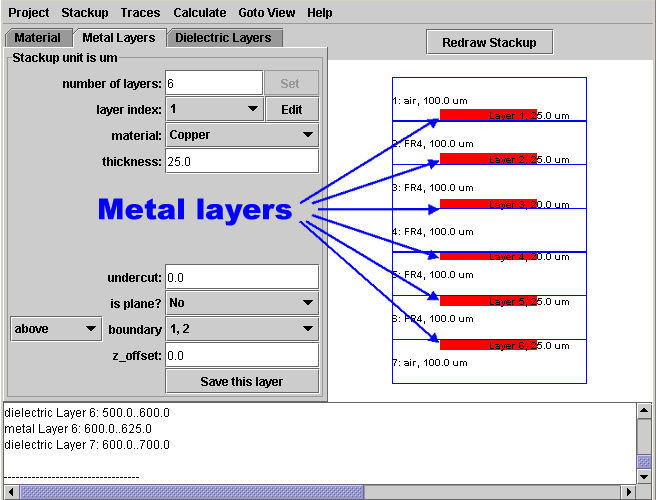Viewport: 656px width, 500px height.
Task: Click the z_offset input field
Action: [242, 355]
